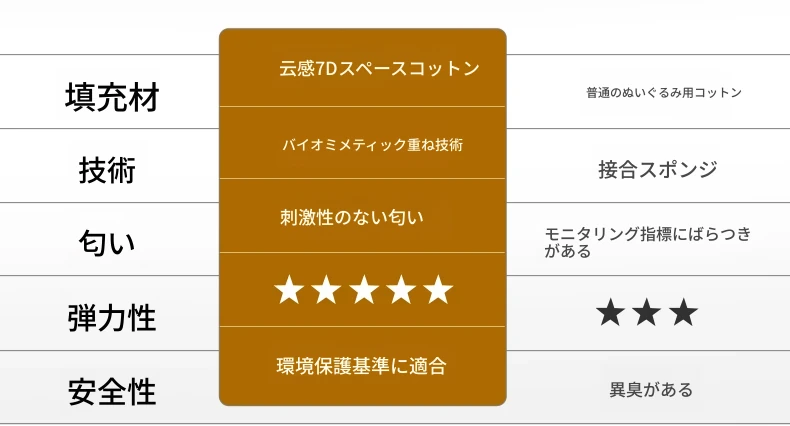Click the first white star in the elasticity row
This screenshot has width=790, height=426.
[289, 290]
